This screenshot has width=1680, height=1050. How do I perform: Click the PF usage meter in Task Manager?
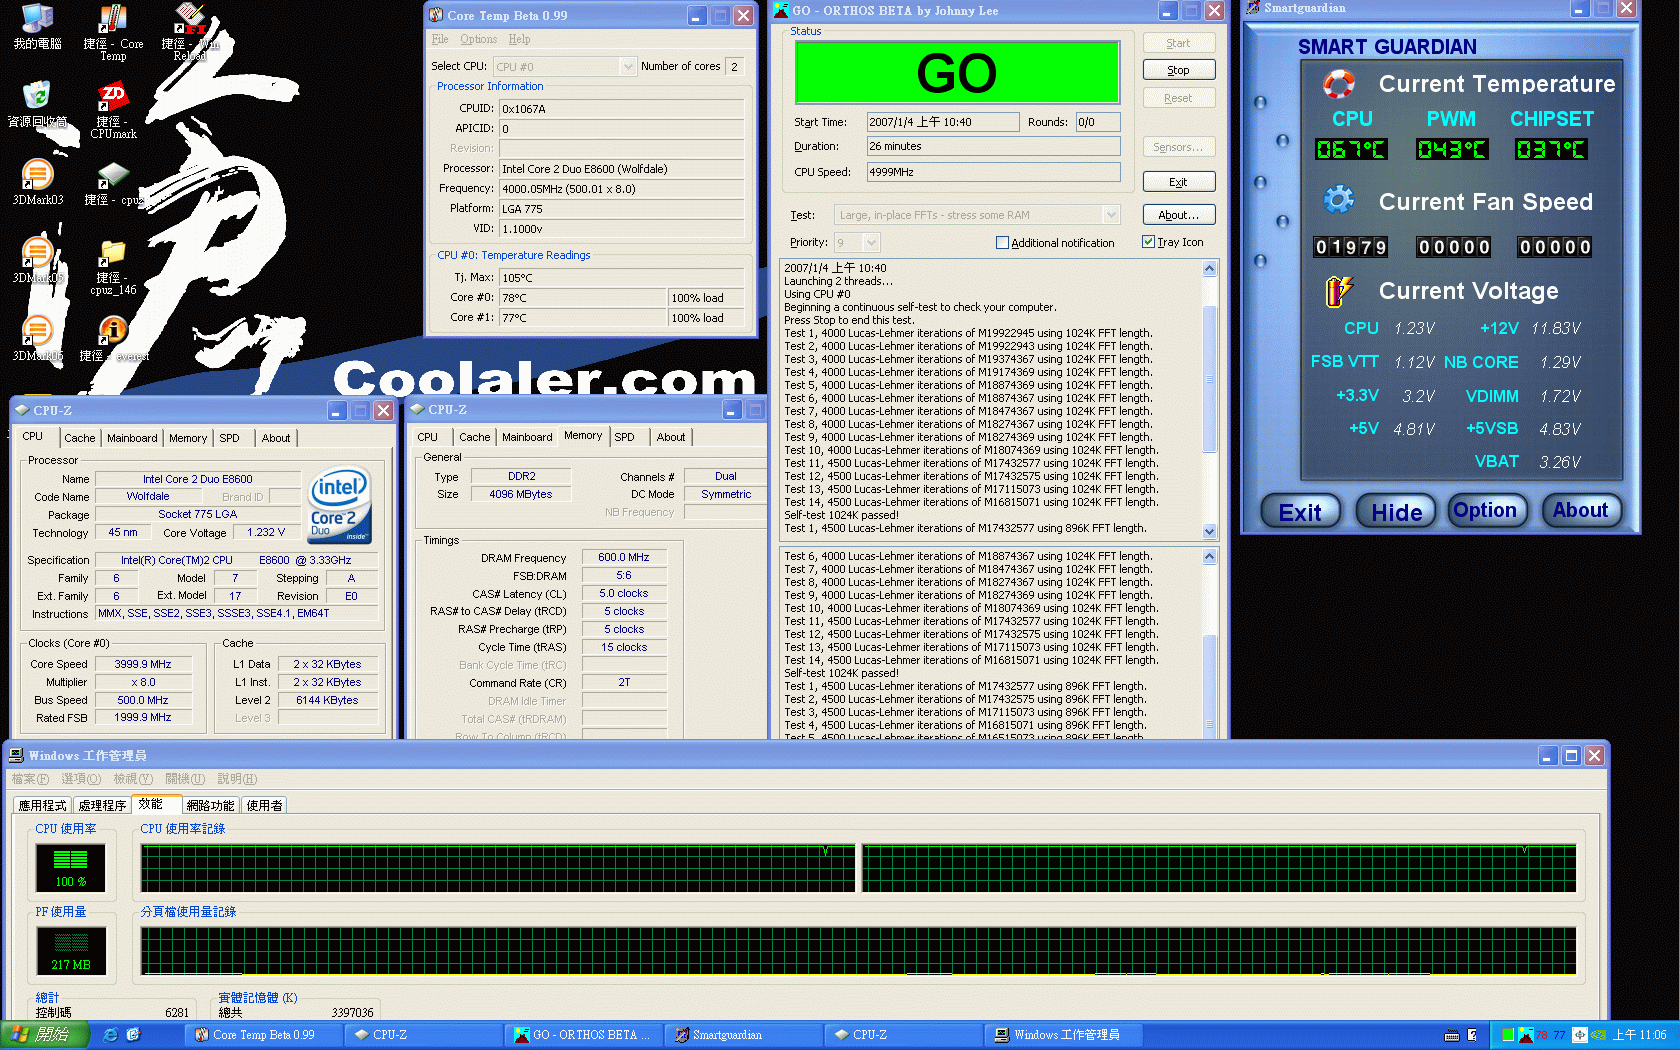pyautogui.click(x=70, y=950)
